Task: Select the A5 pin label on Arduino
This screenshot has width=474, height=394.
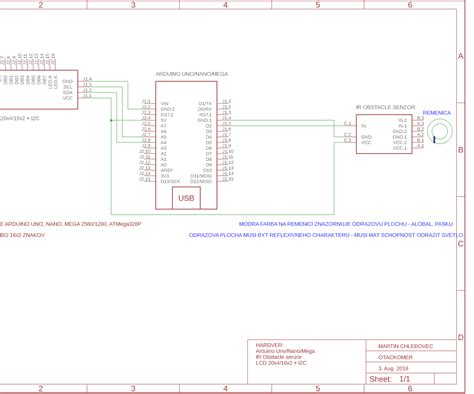Action: [x=164, y=137]
